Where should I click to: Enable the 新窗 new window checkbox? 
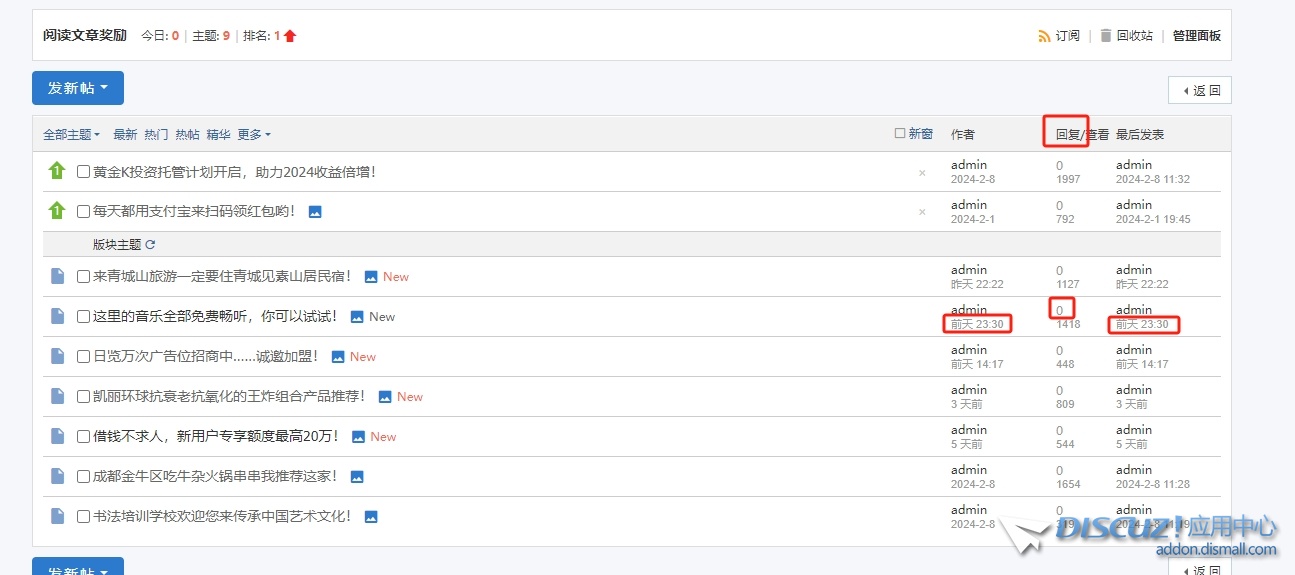coord(900,133)
